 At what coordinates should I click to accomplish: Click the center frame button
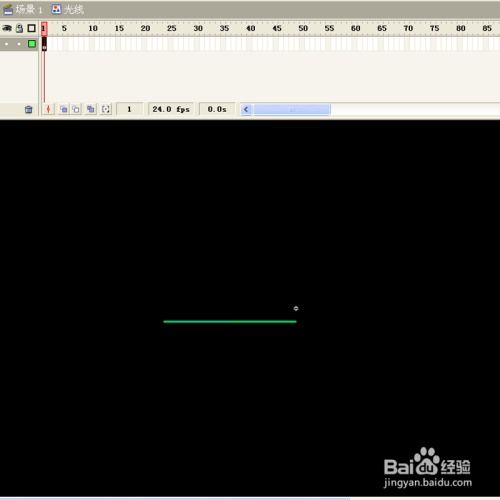click(48, 109)
